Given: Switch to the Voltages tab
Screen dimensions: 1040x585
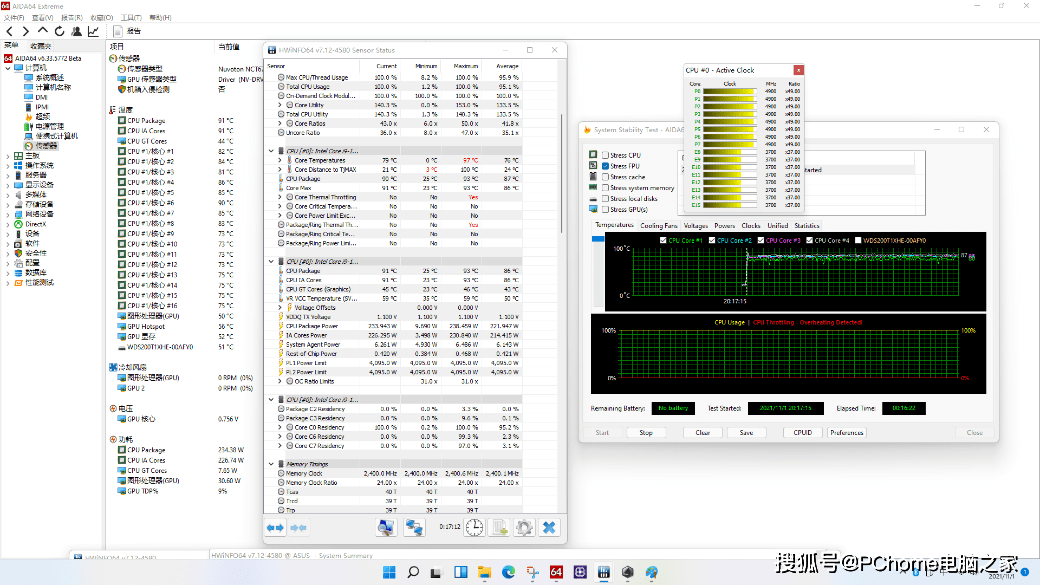Looking at the screenshot, I should pos(696,226).
